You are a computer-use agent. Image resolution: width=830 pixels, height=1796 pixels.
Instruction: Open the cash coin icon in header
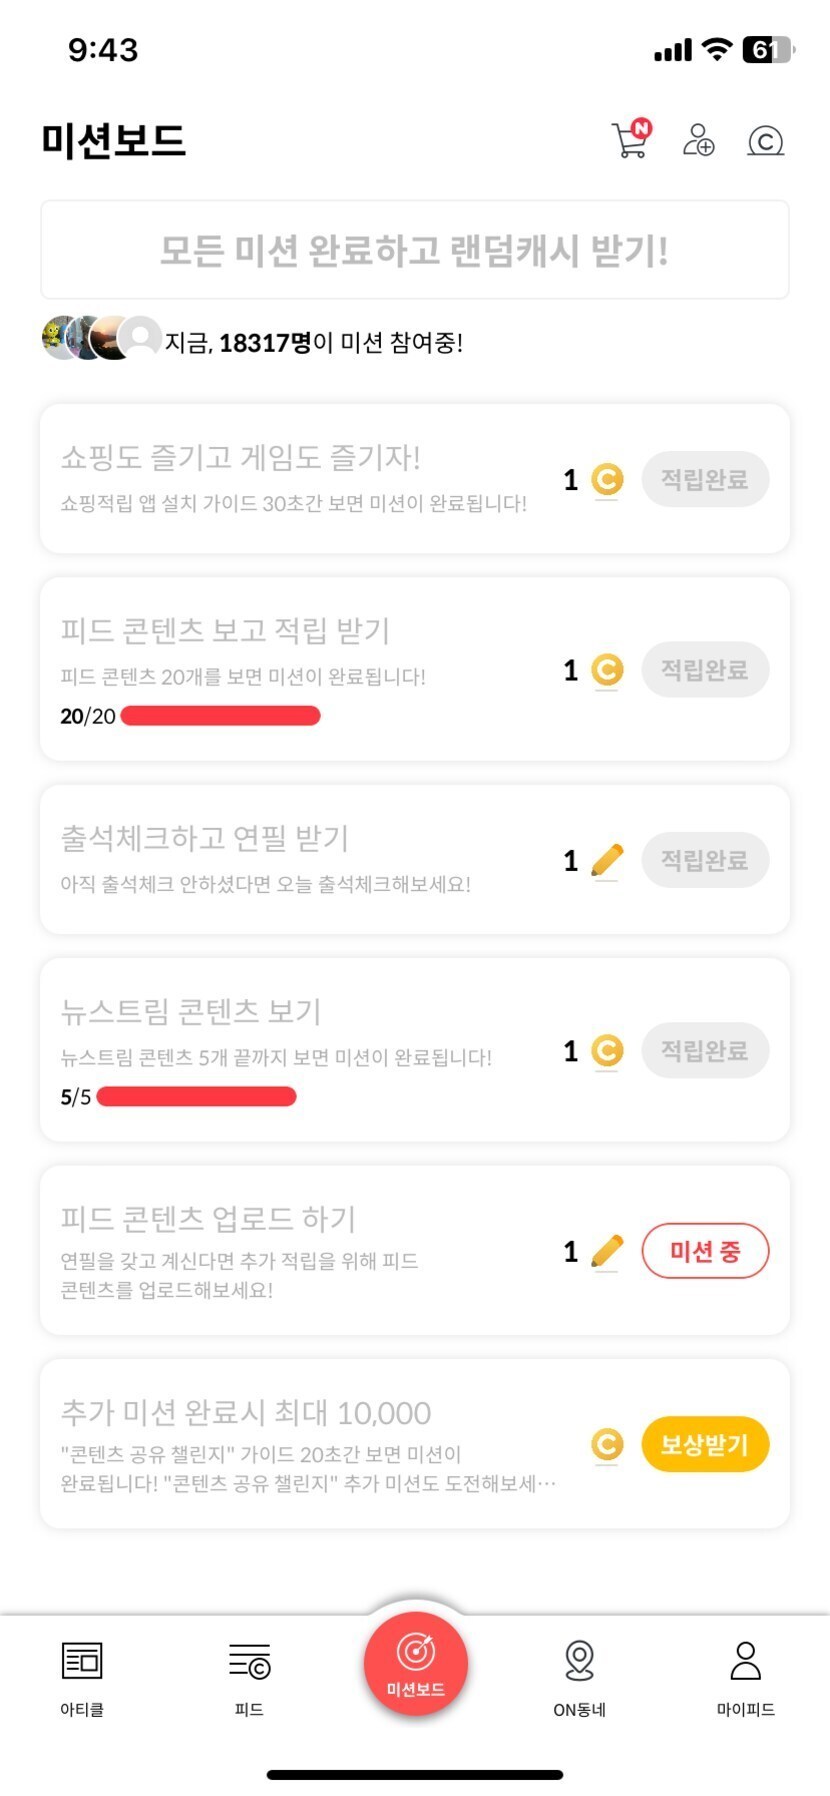(766, 141)
